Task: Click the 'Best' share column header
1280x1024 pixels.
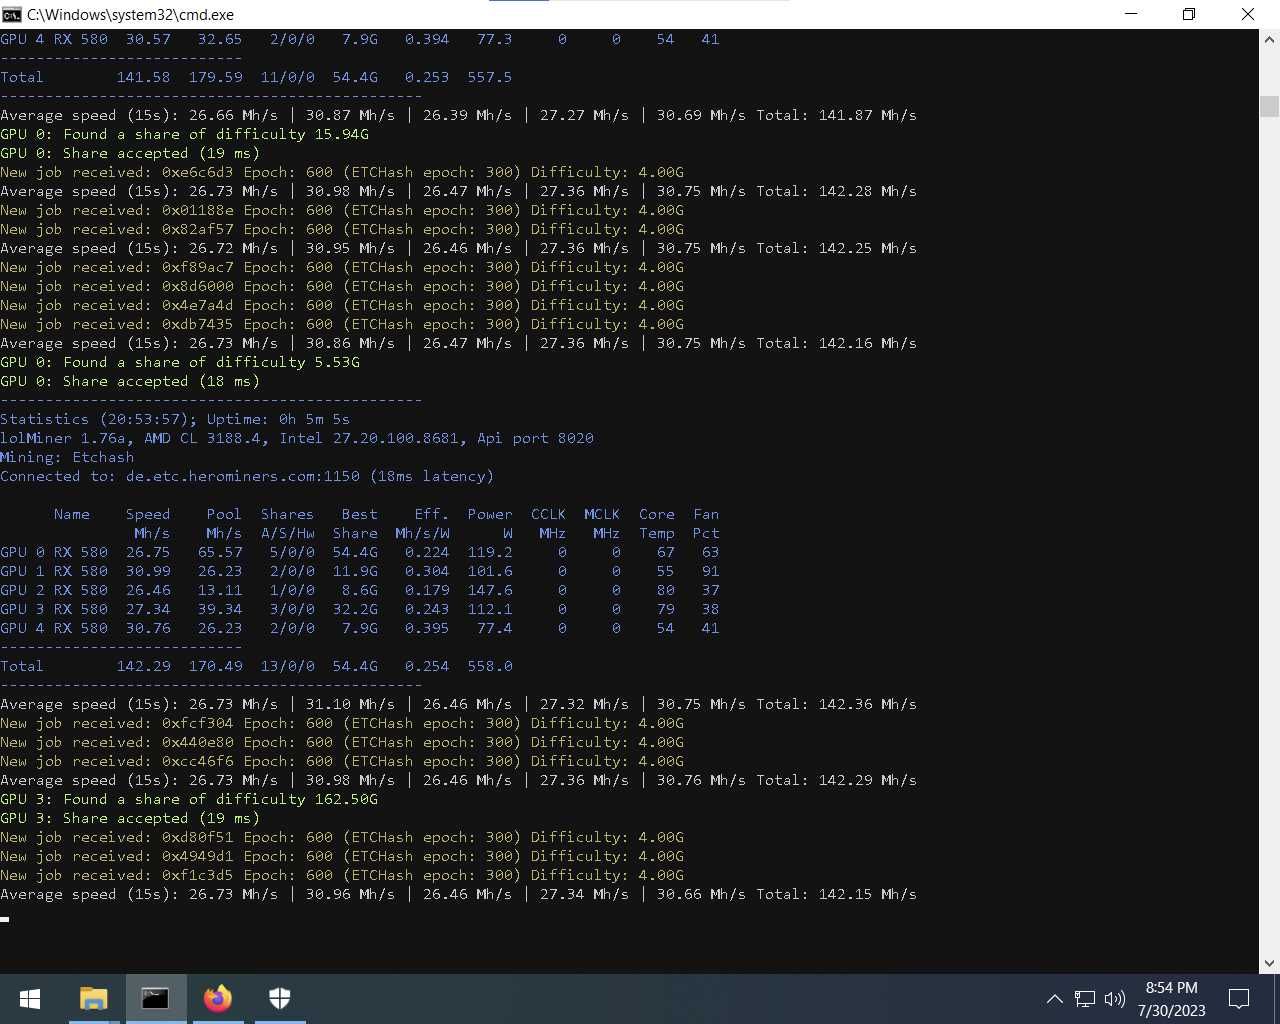Action: (359, 514)
